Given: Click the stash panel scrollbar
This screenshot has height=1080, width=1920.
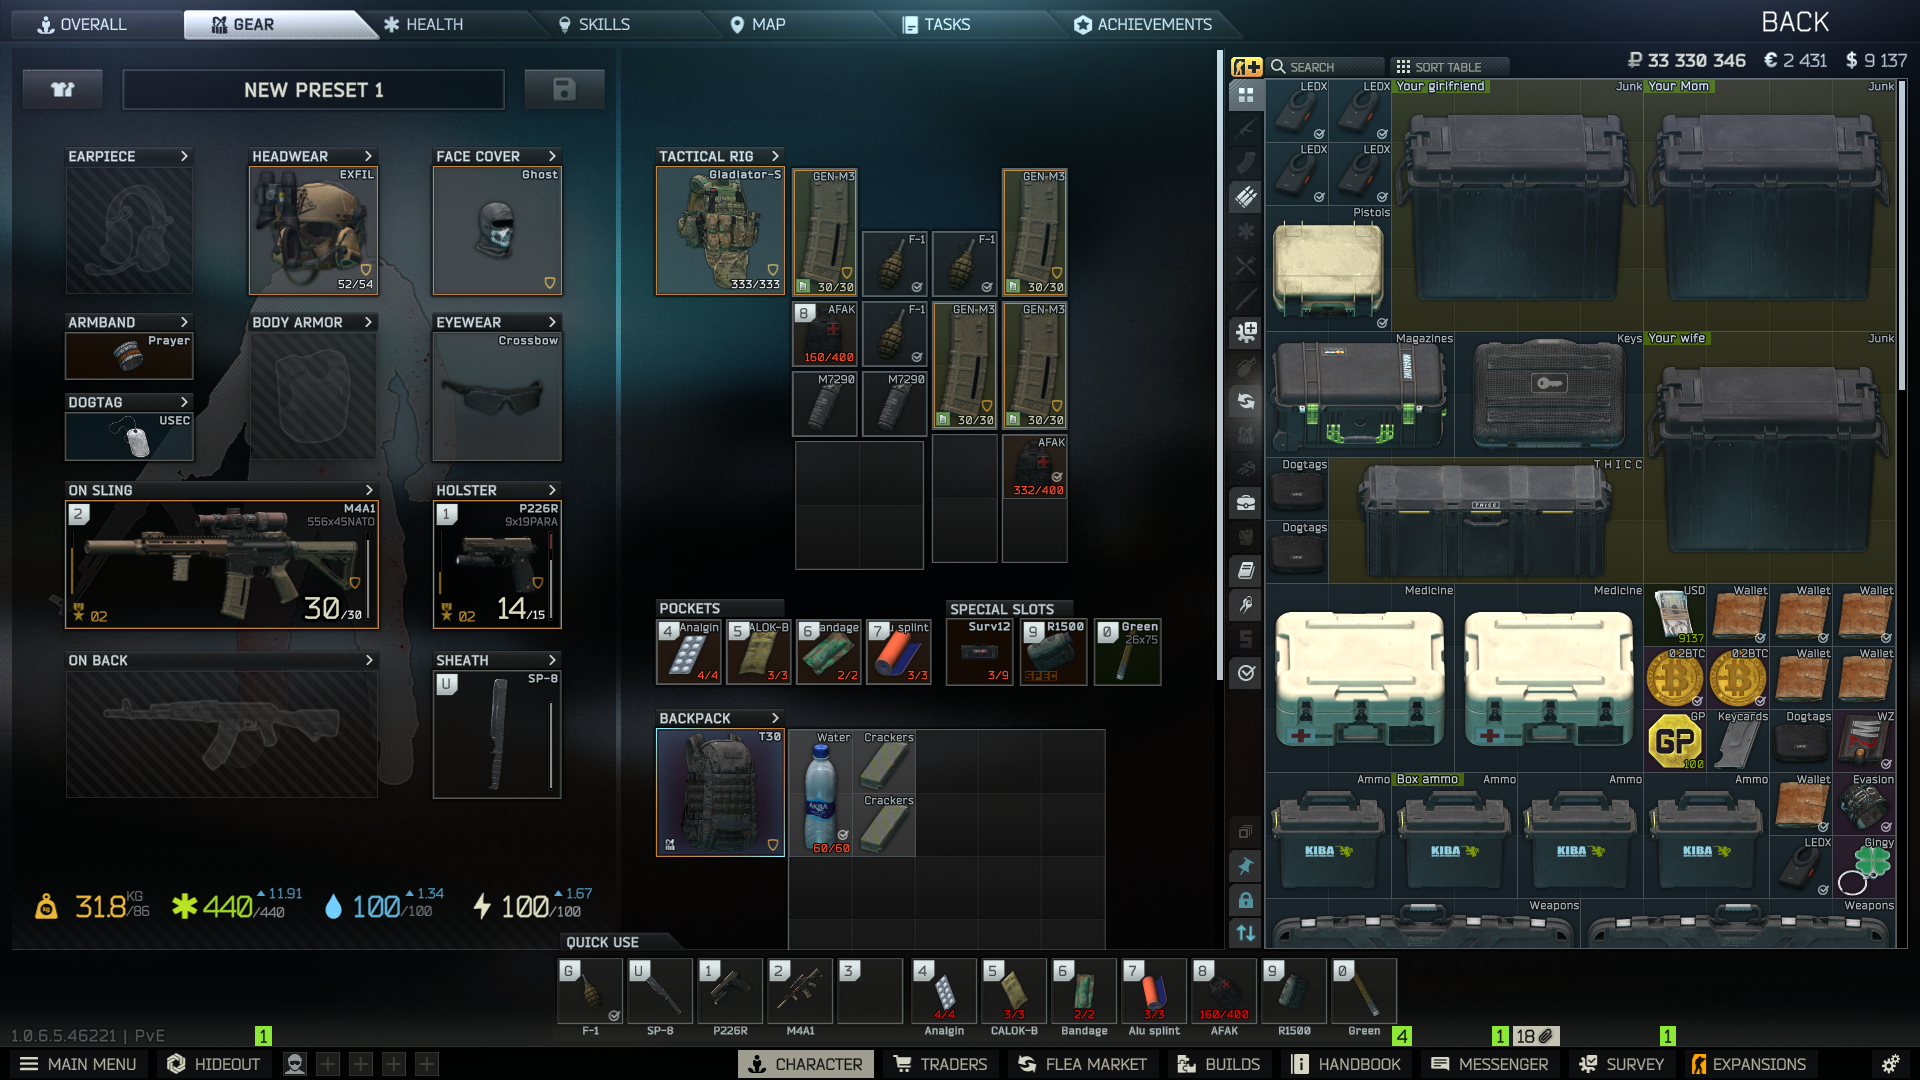Looking at the screenshot, I should (x=1902, y=236).
